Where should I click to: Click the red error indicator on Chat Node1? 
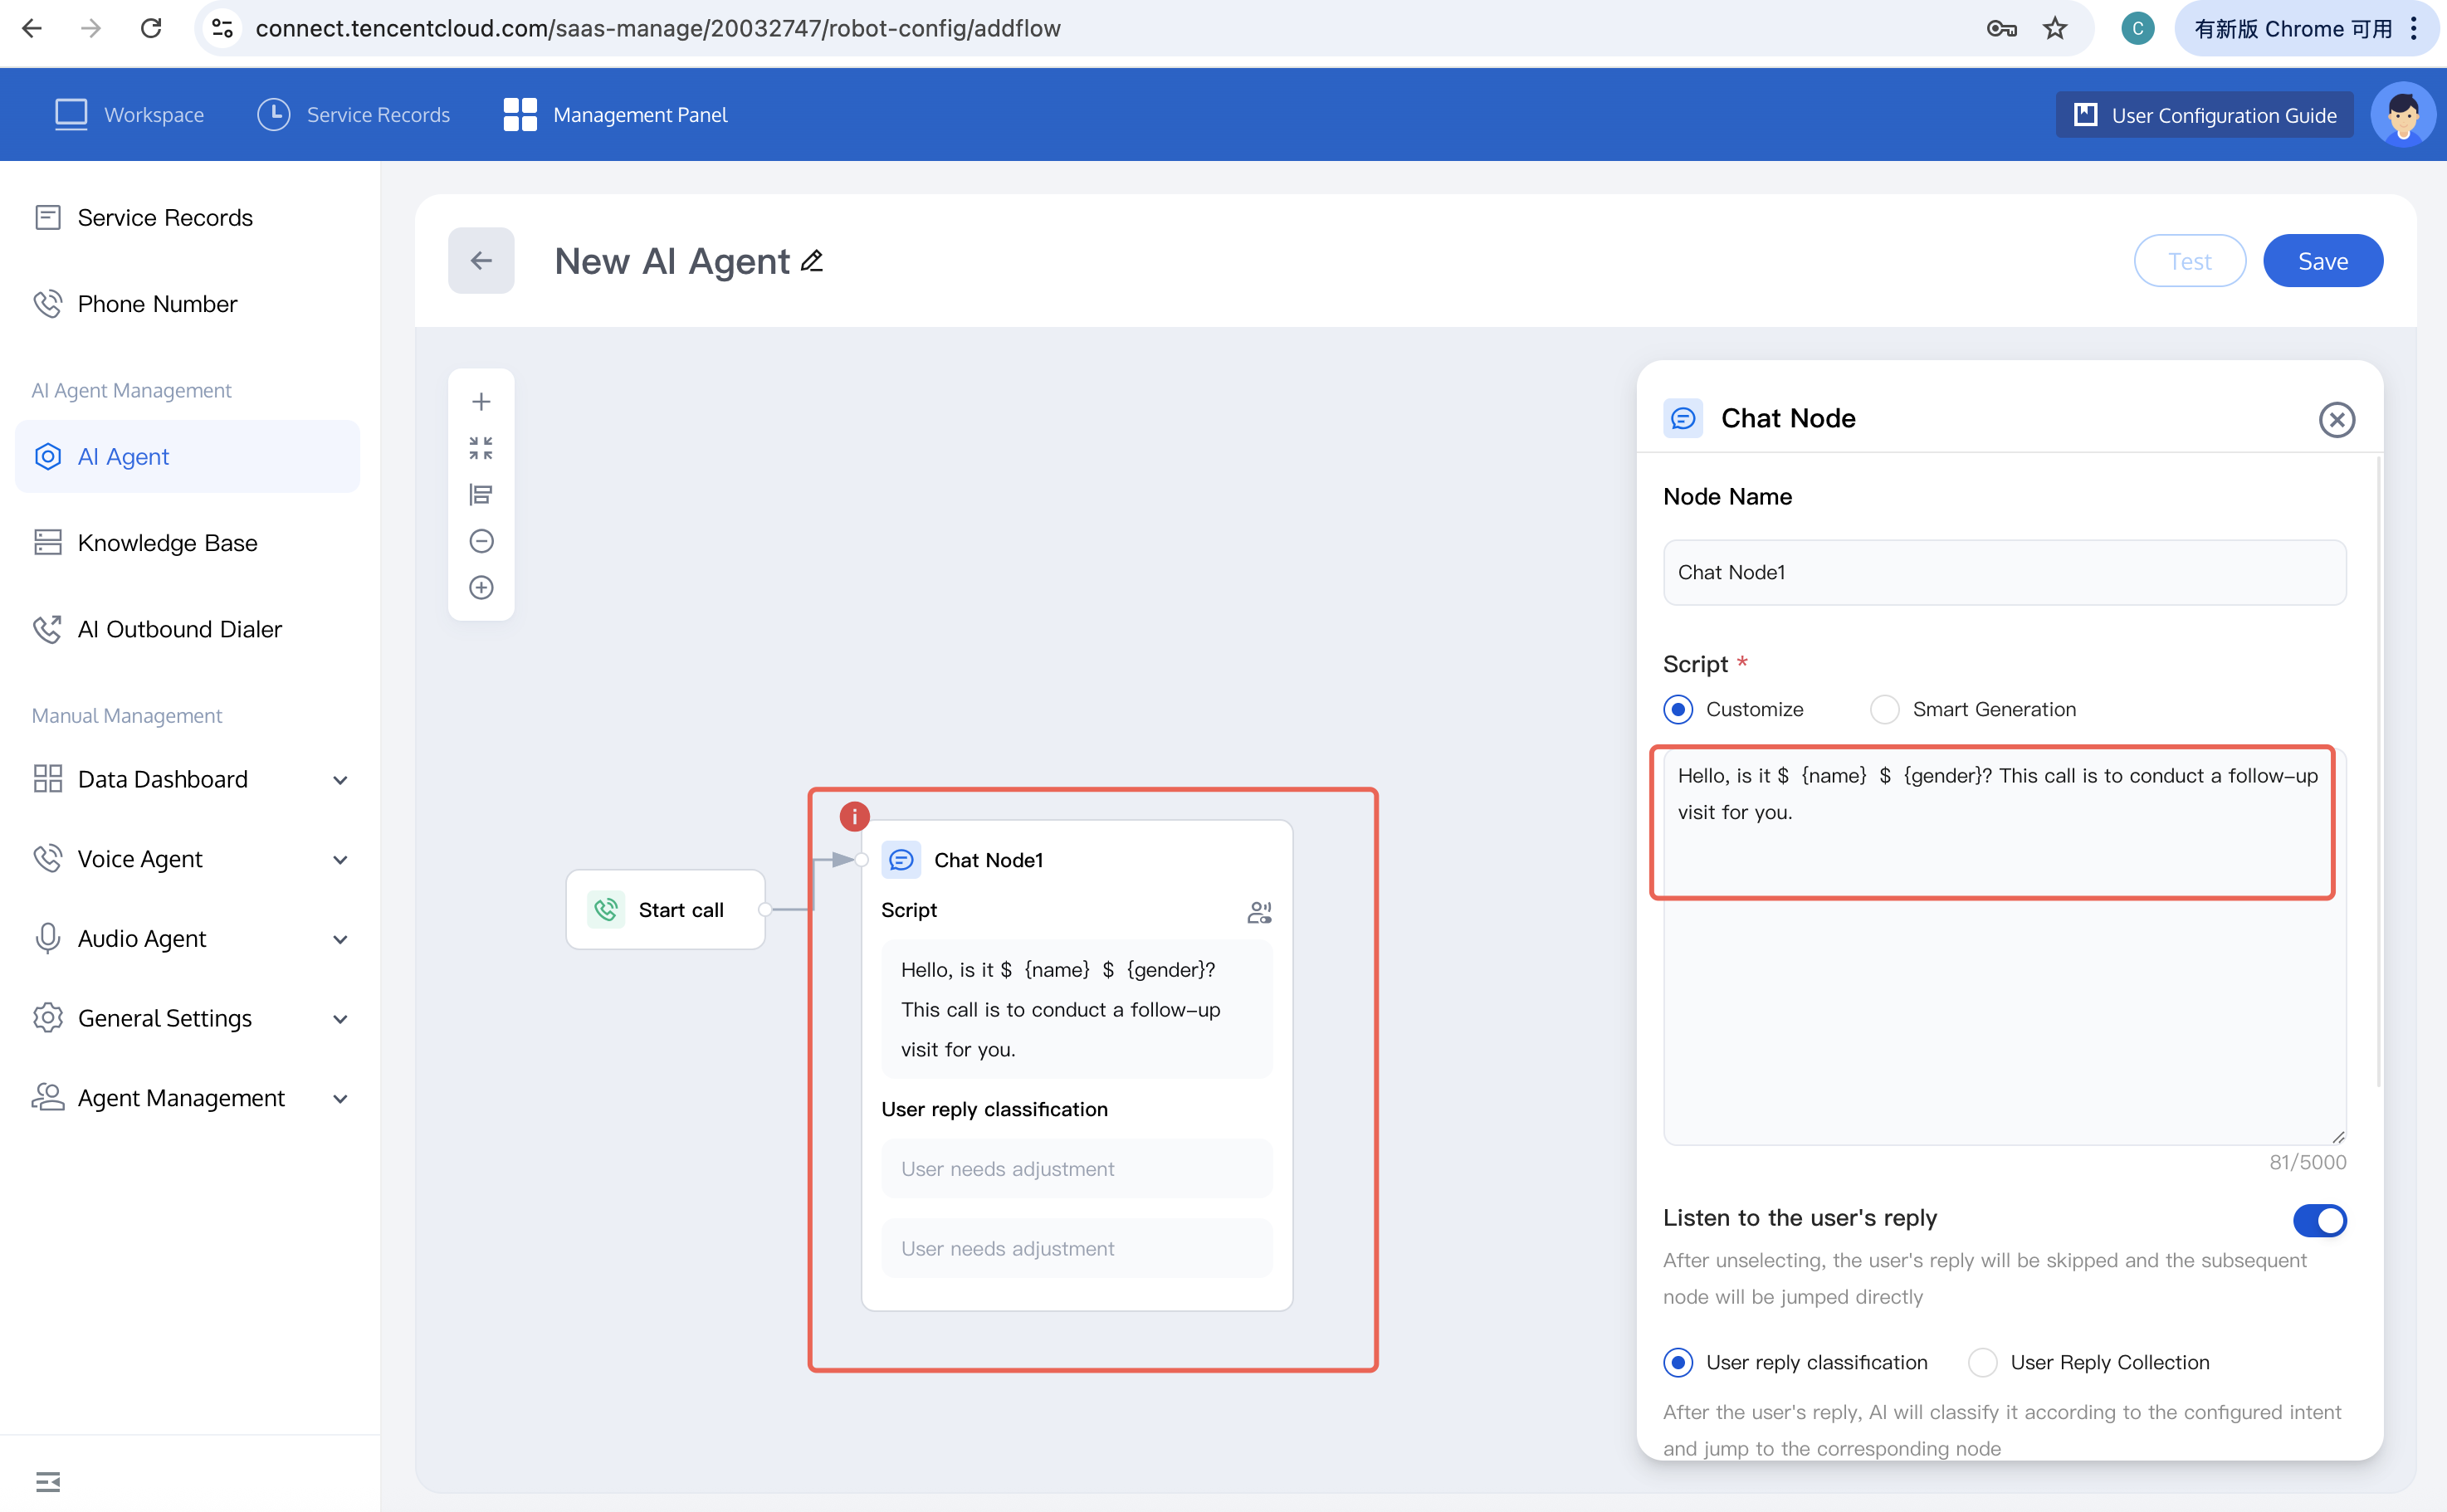tap(854, 816)
